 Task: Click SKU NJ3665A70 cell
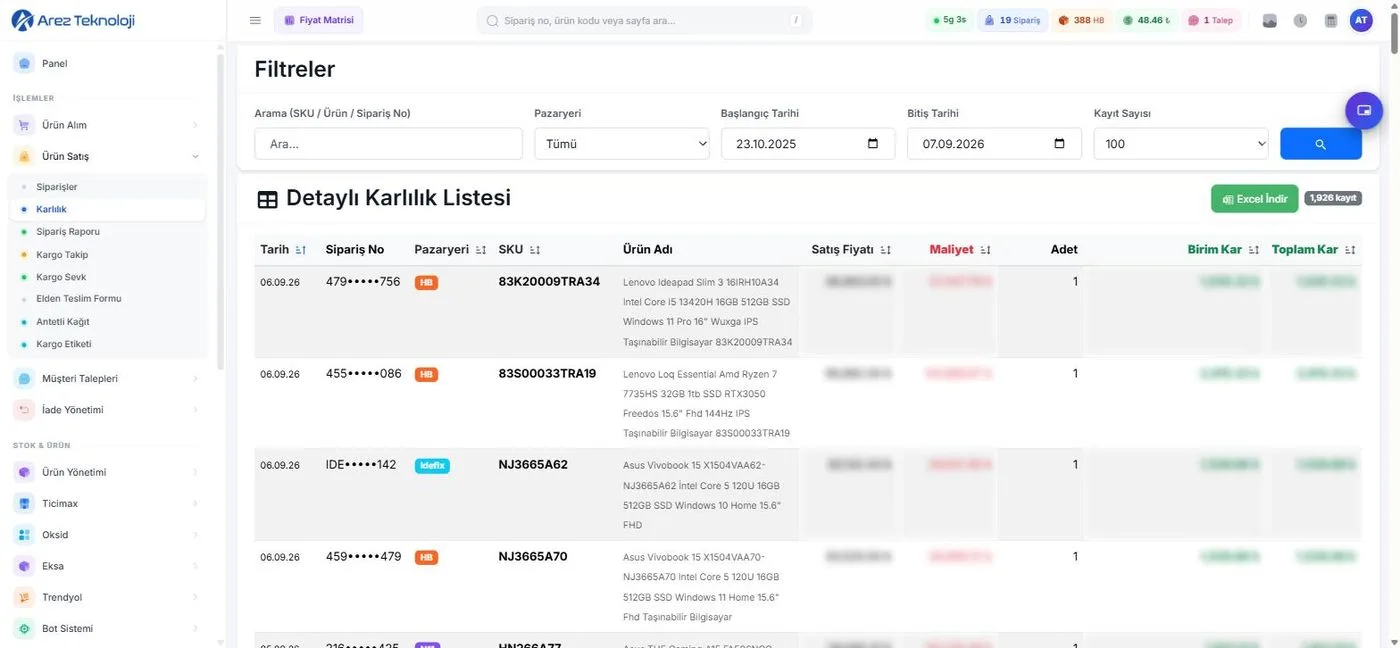[x=533, y=557]
